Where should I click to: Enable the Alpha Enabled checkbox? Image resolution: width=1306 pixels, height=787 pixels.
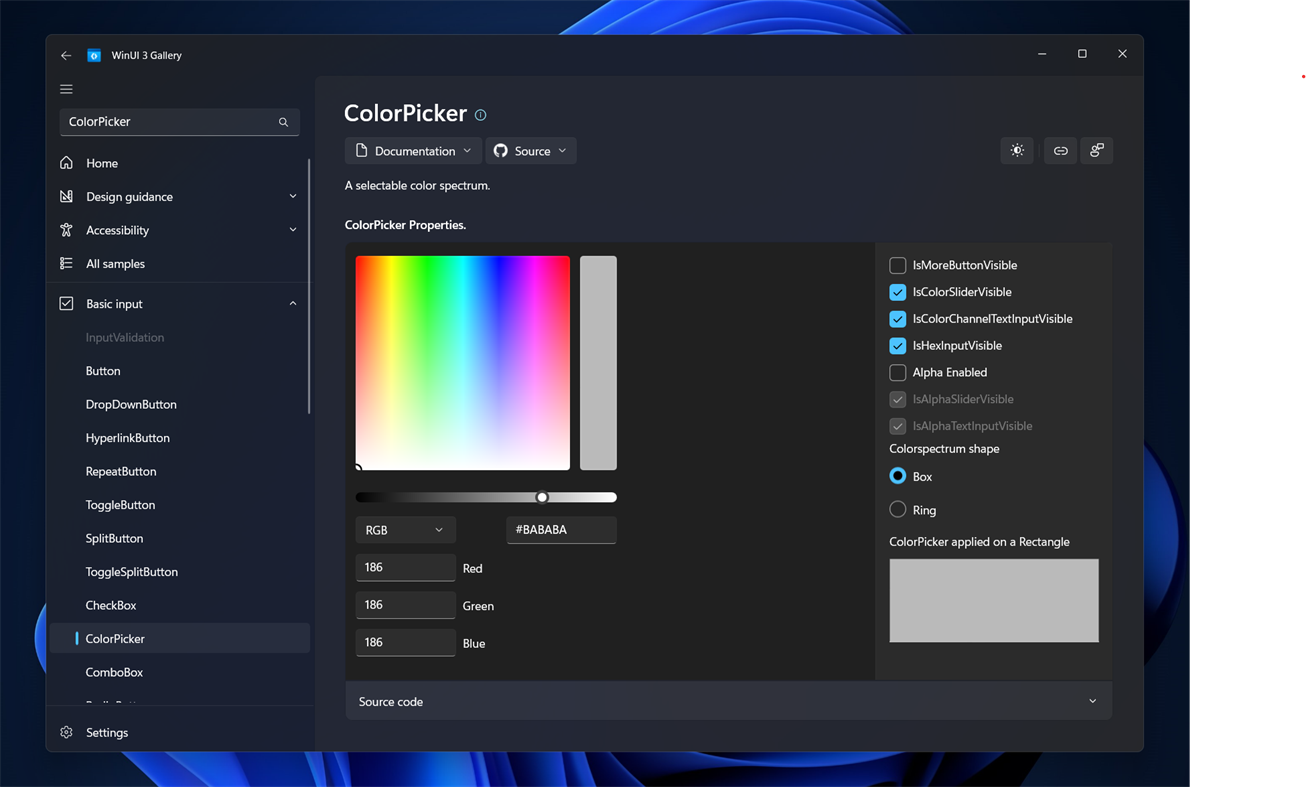[x=897, y=372]
